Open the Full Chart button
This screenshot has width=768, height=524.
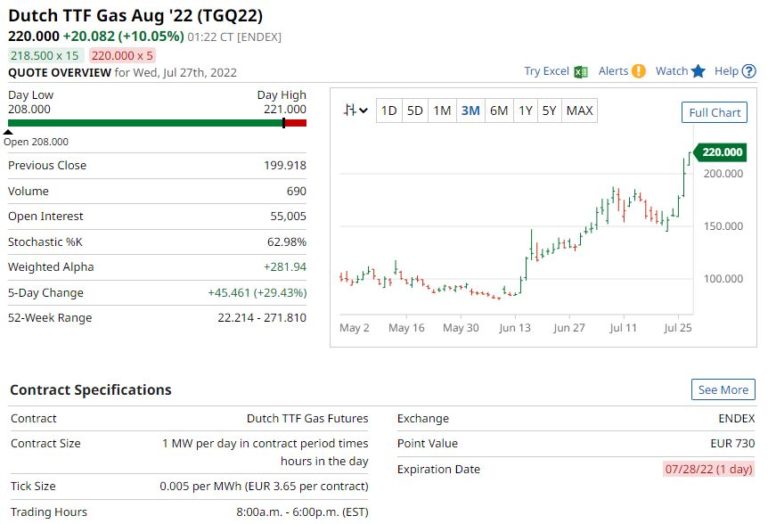[x=714, y=113]
